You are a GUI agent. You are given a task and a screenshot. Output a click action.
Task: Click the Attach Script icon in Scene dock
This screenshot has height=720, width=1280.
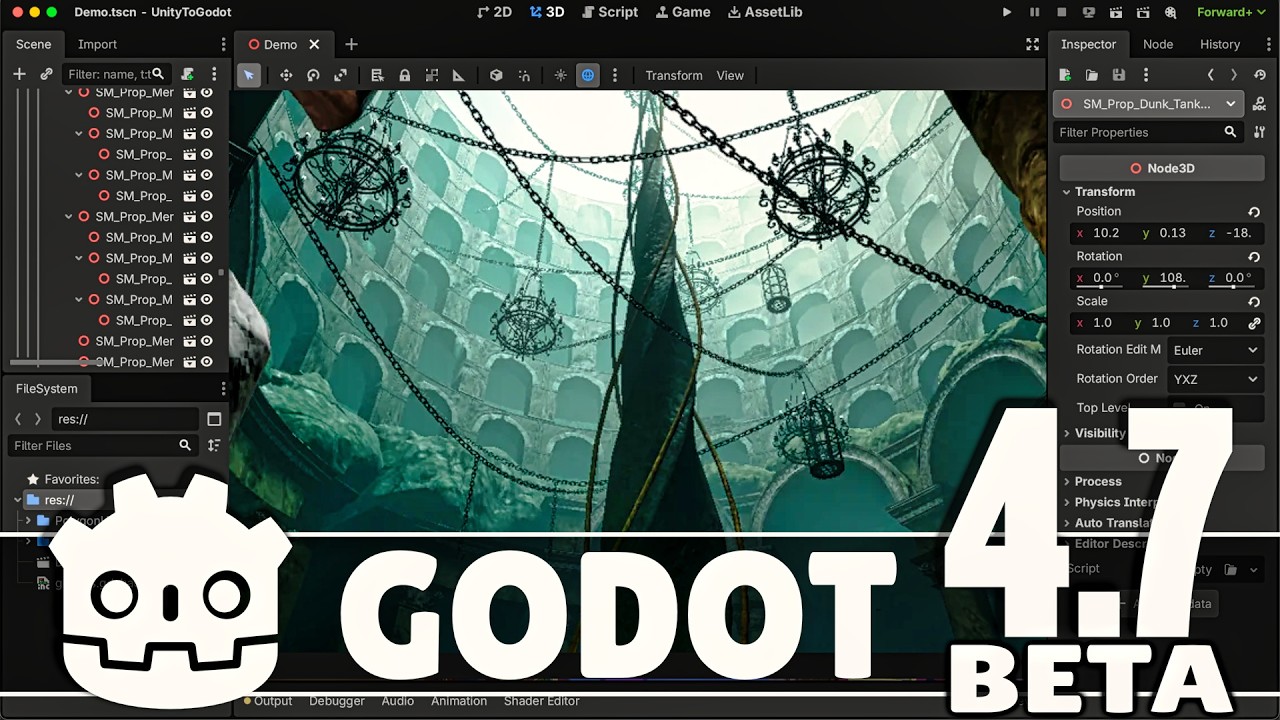click(x=187, y=74)
